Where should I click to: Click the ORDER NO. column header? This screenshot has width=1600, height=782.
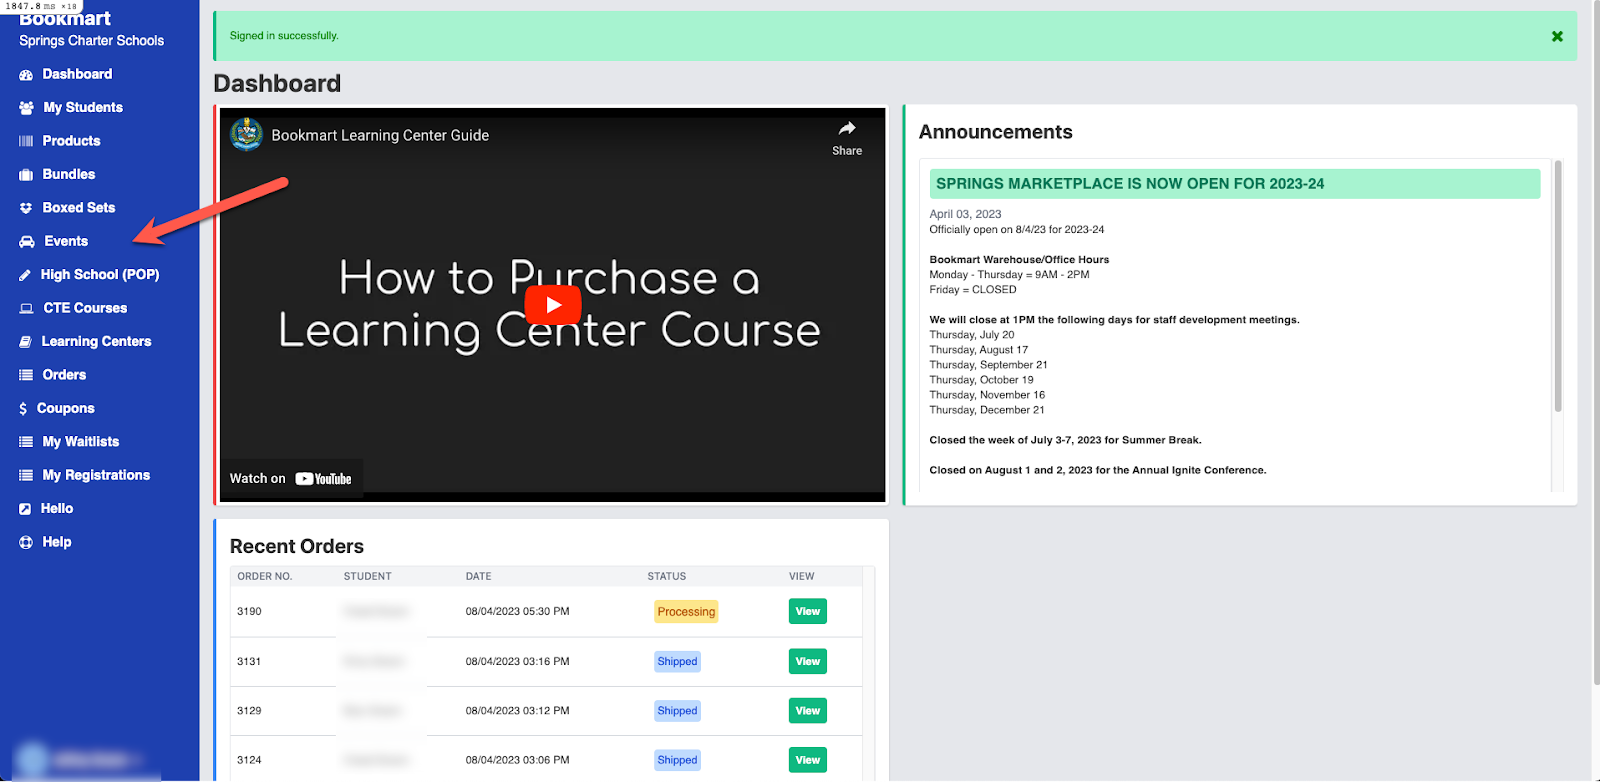265,576
